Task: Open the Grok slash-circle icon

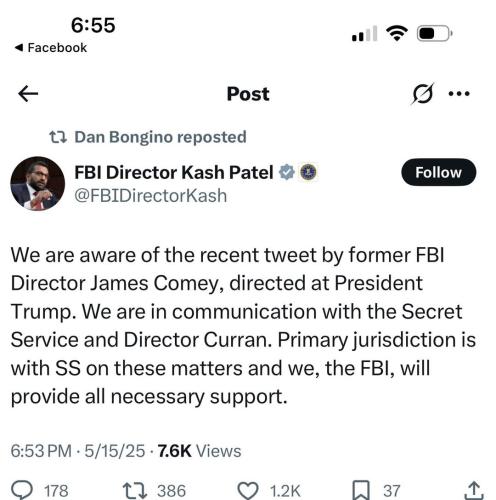Action: pos(423,94)
